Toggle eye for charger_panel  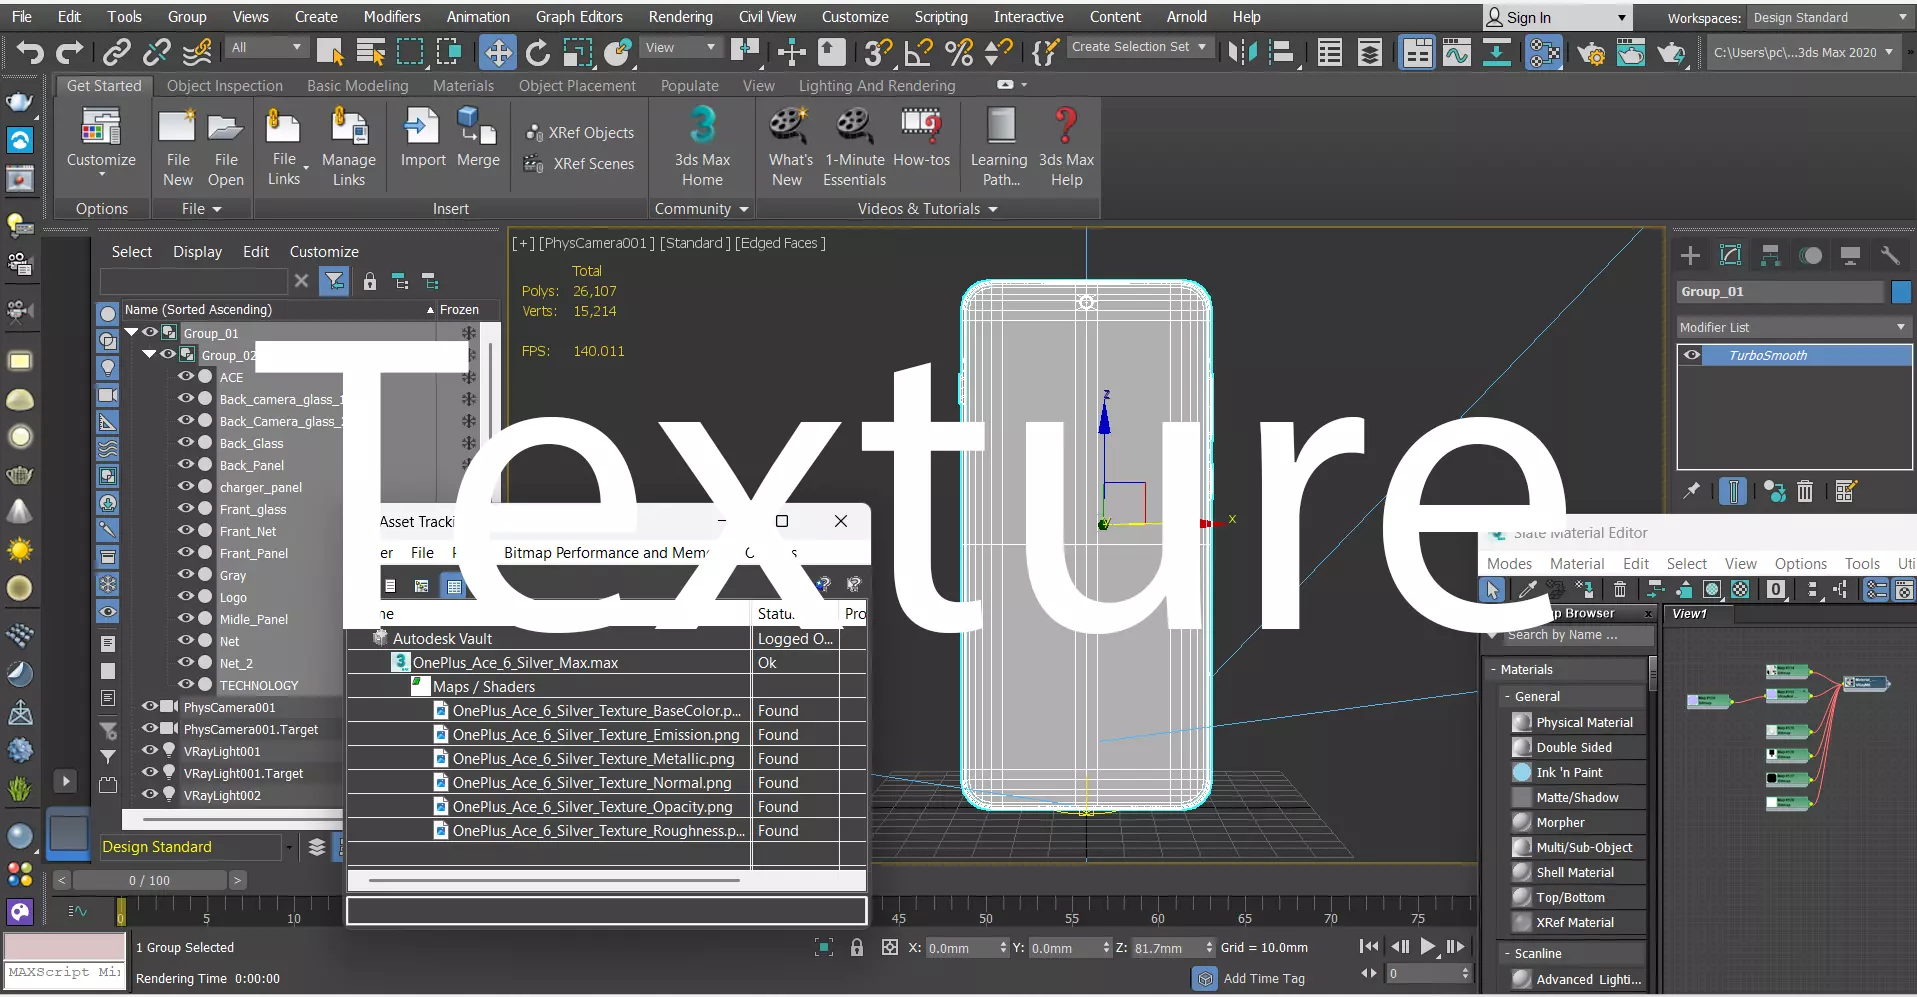point(186,486)
